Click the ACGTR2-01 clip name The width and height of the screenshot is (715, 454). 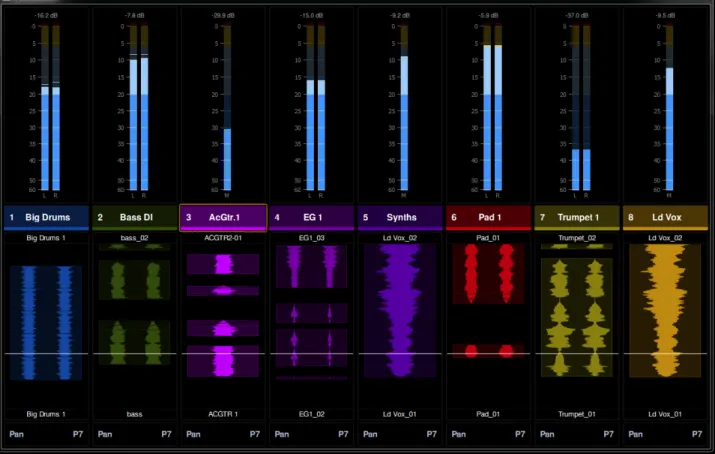coord(223,238)
